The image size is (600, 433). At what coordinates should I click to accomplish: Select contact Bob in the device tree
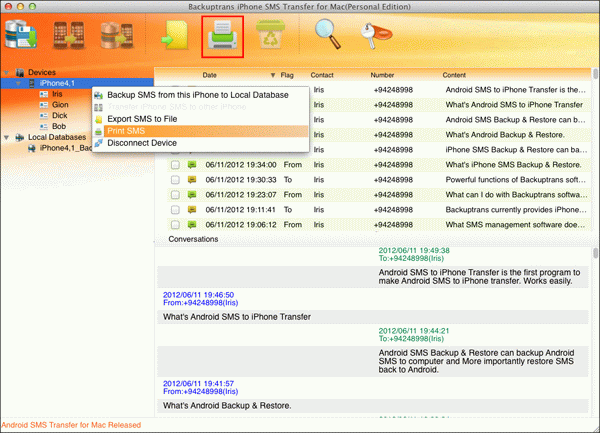pyautogui.click(x=59, y=126)
